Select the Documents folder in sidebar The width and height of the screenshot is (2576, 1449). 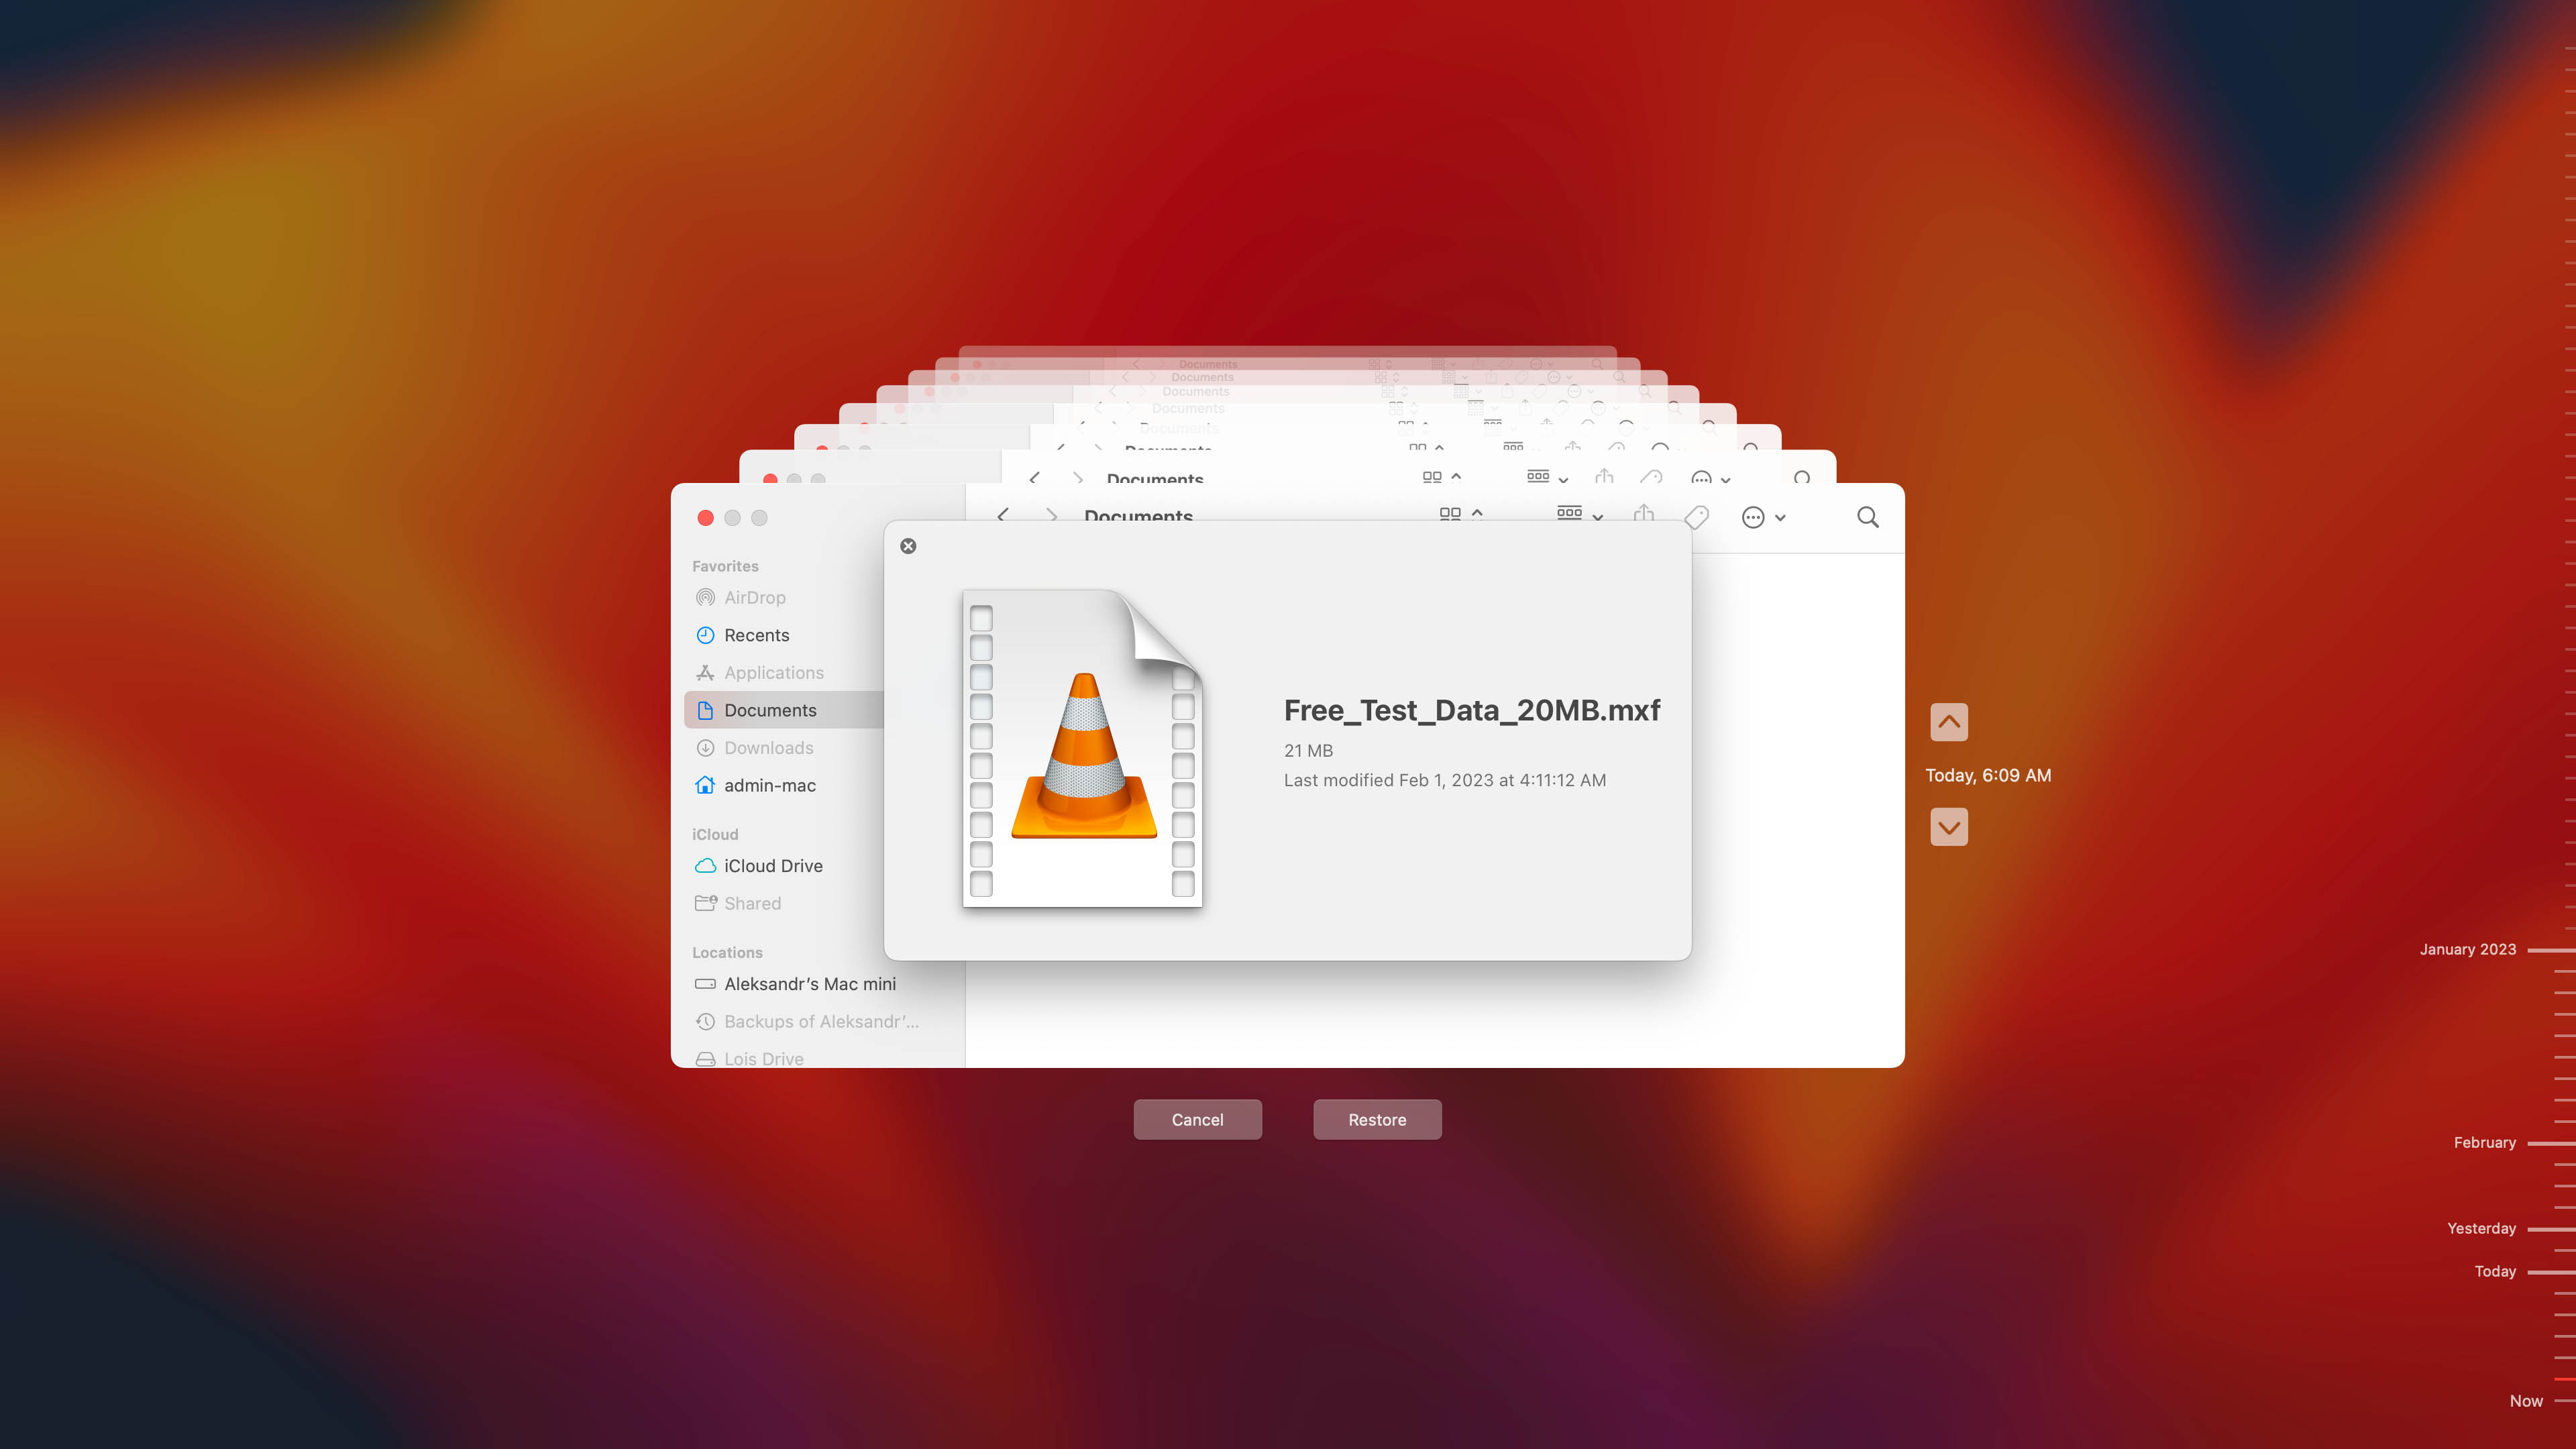769,710
